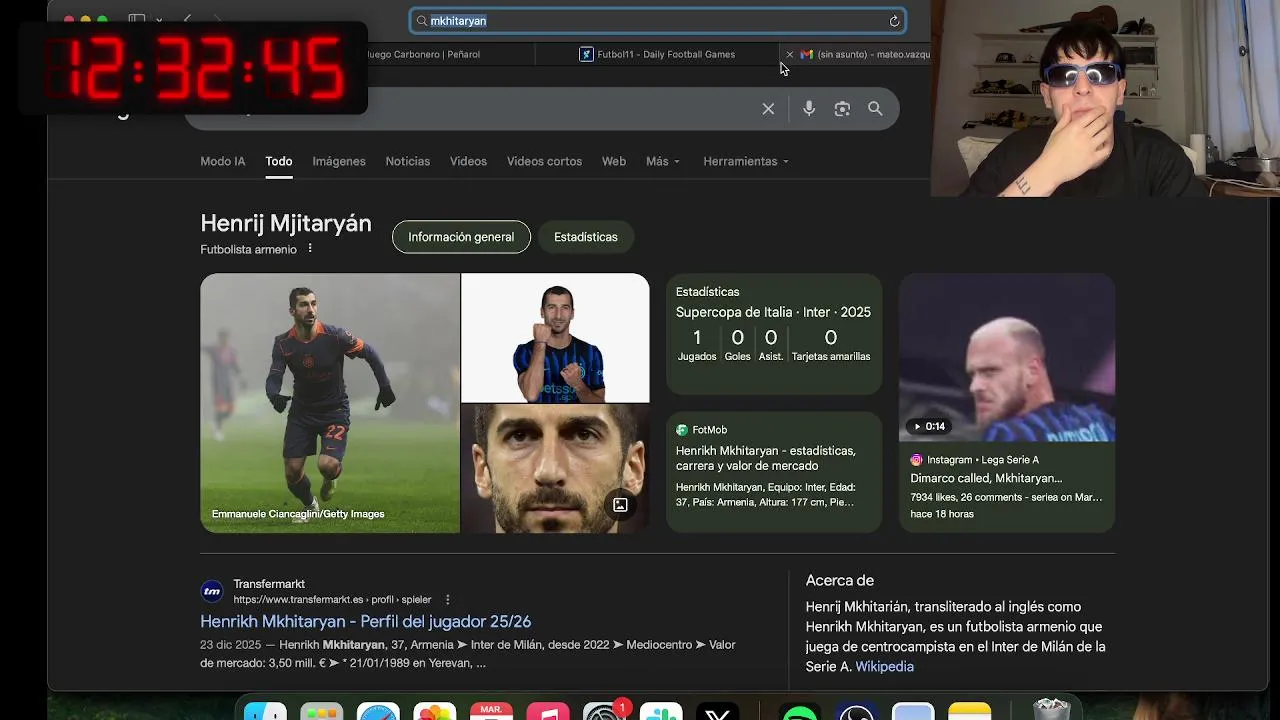Open Spotify from the Dock

coord(800,712)
